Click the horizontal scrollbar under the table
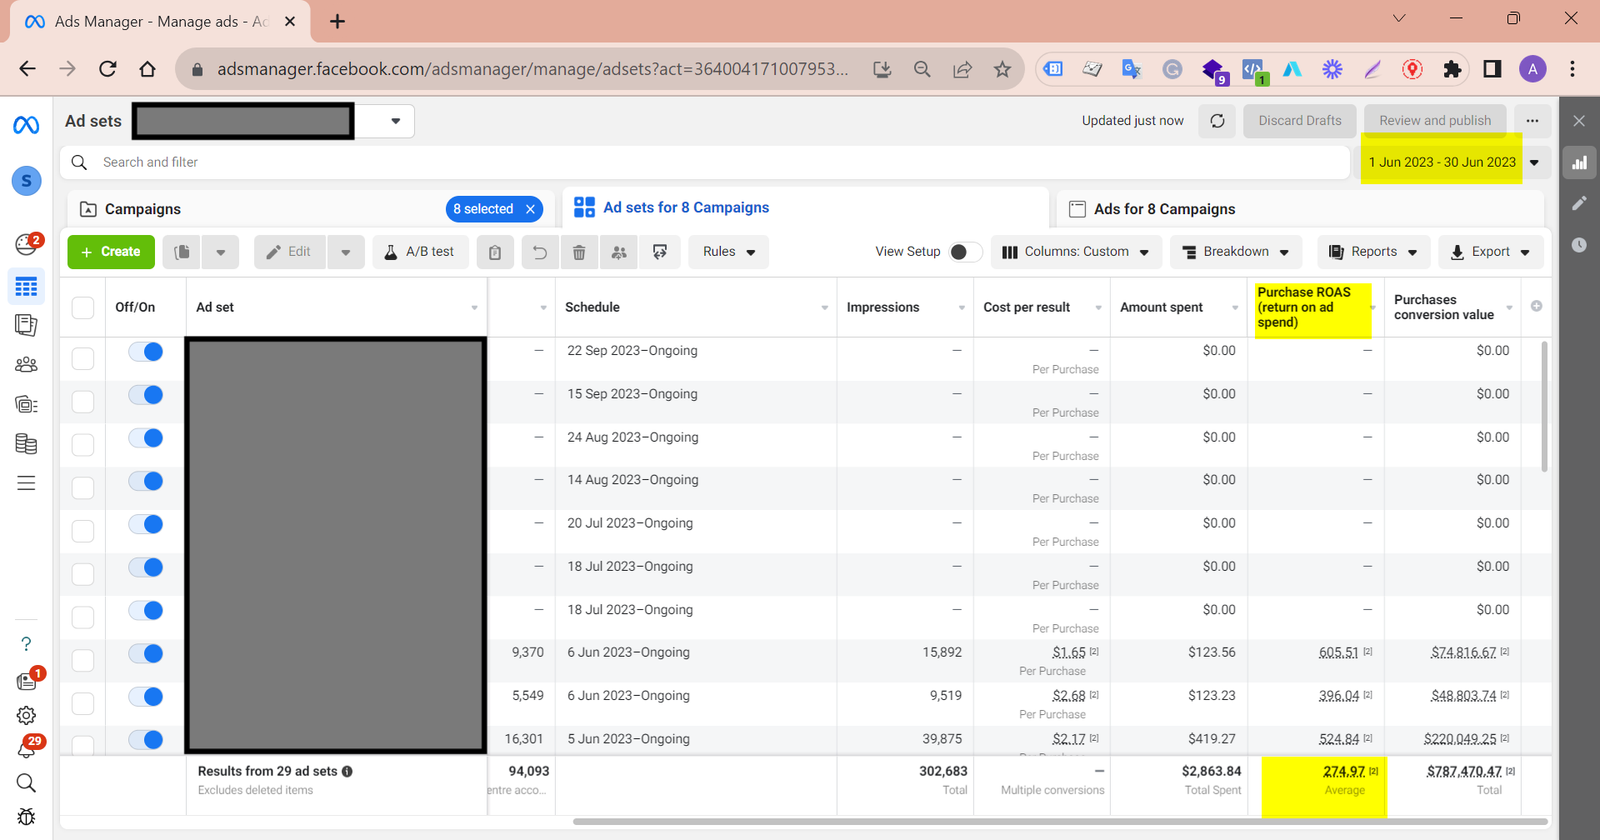This screenshot has width=1600, height=840. pos(1060,822)
